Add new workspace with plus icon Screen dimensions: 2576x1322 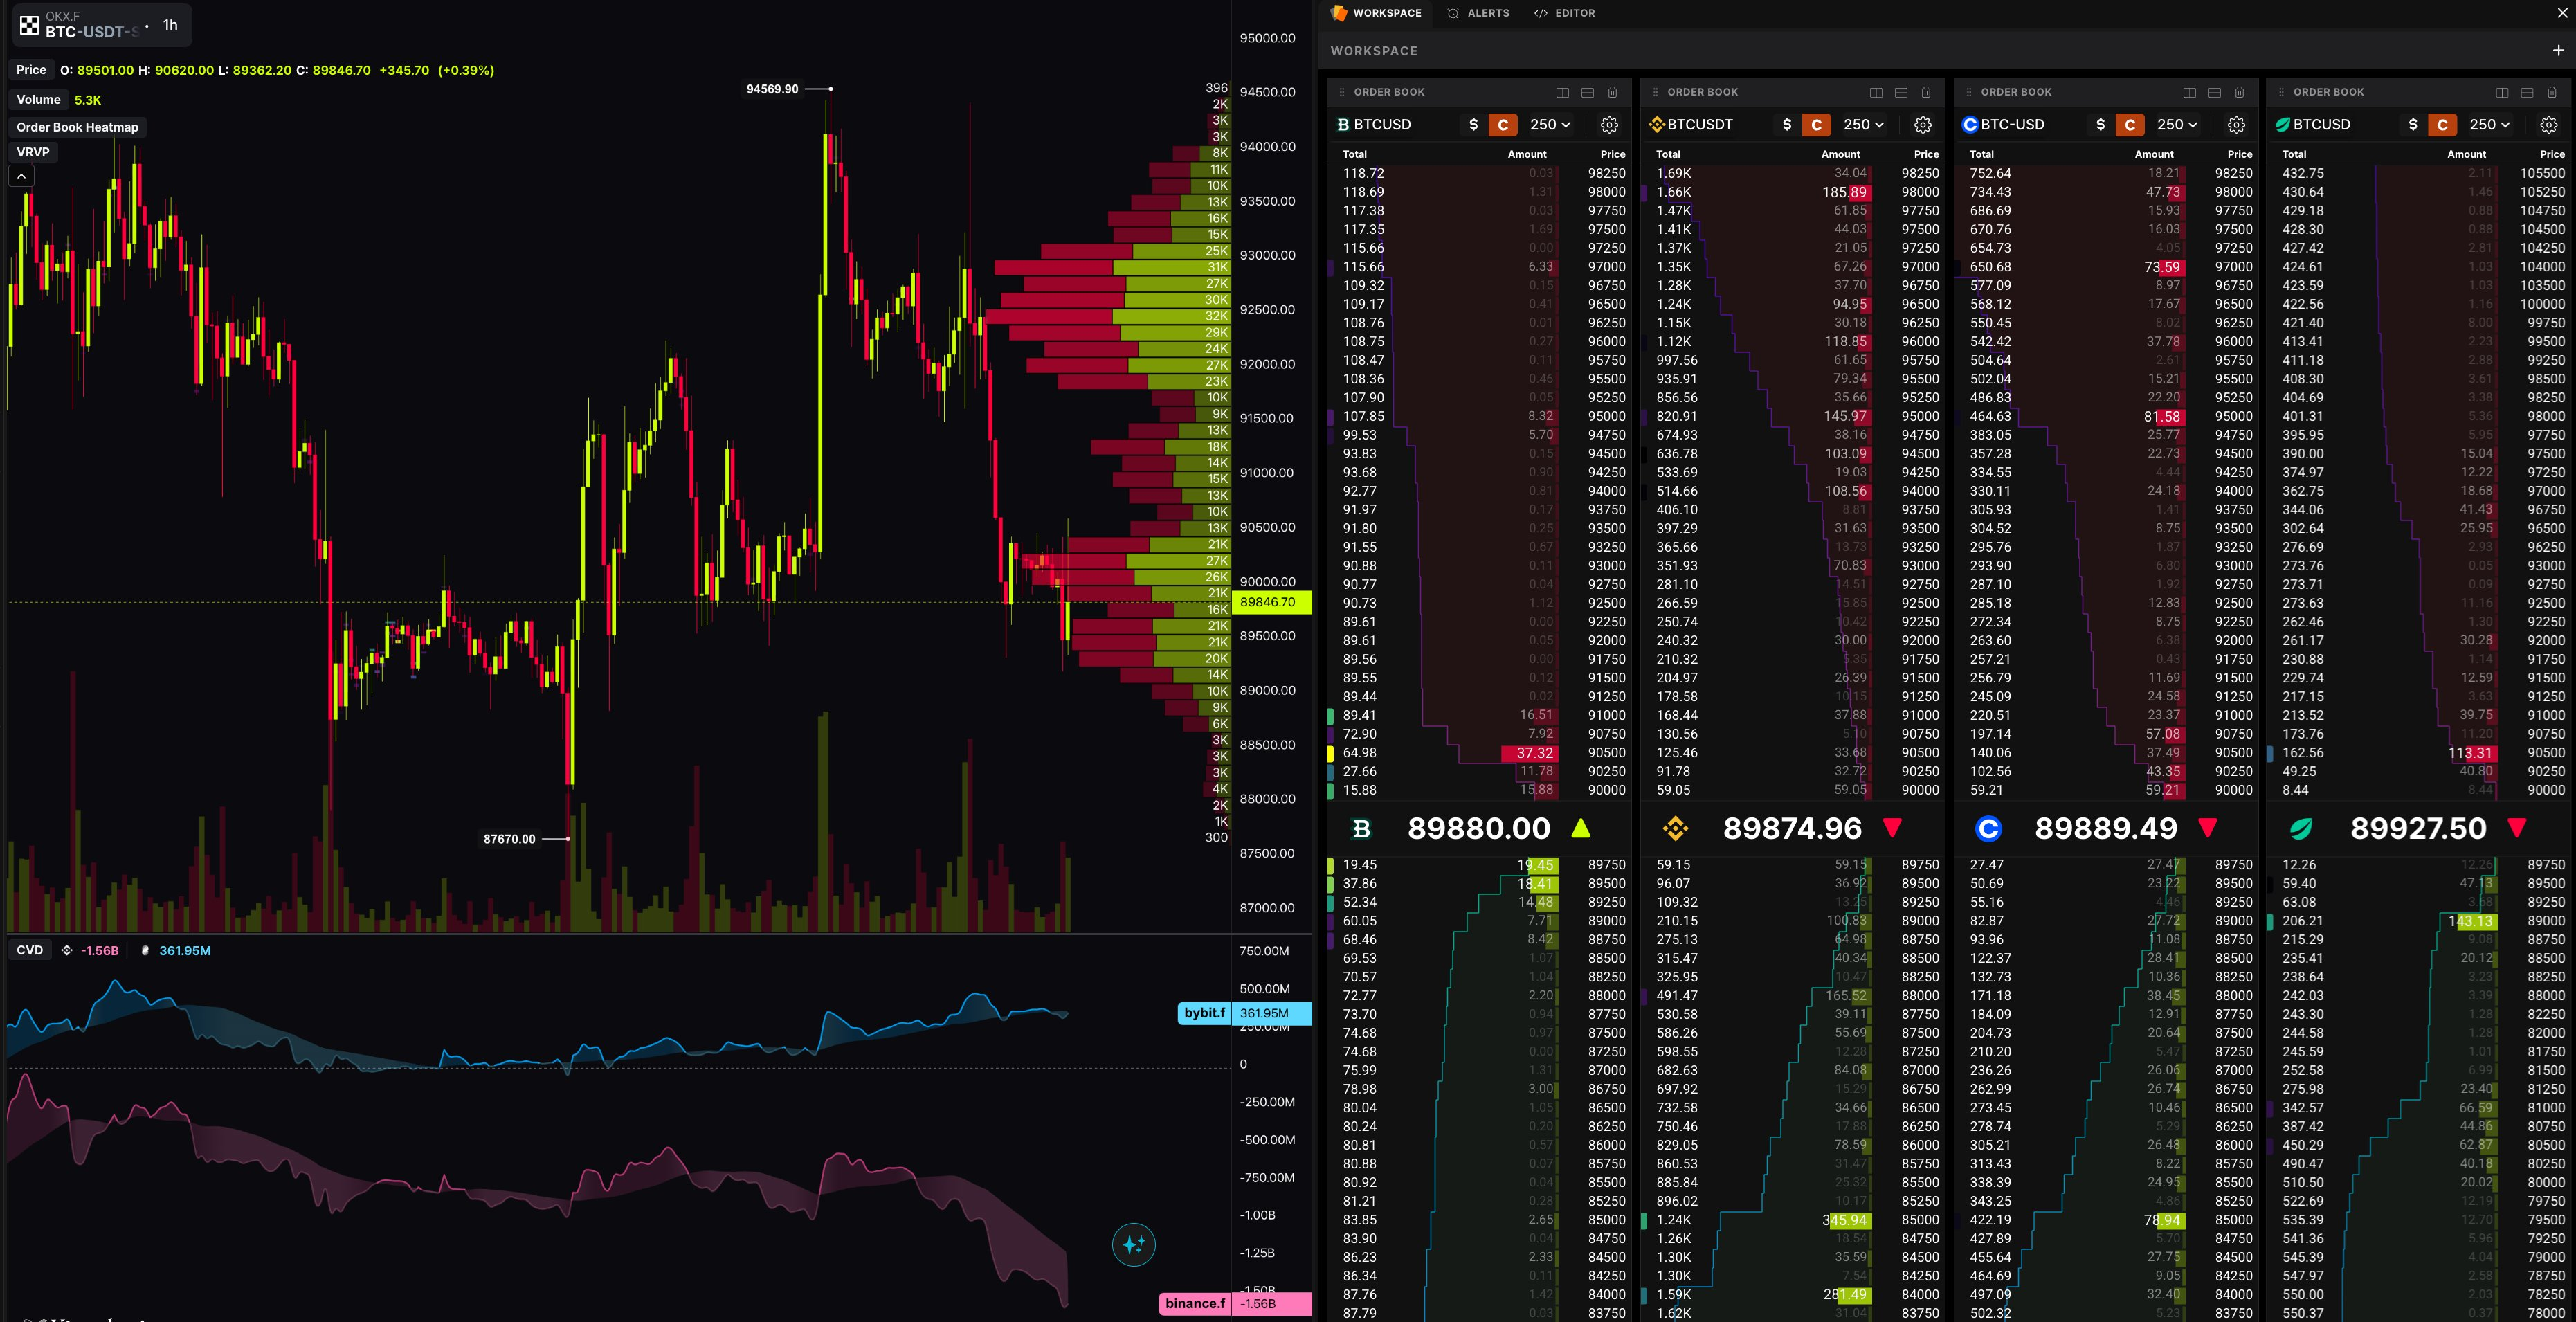[x=2557, y=50]
